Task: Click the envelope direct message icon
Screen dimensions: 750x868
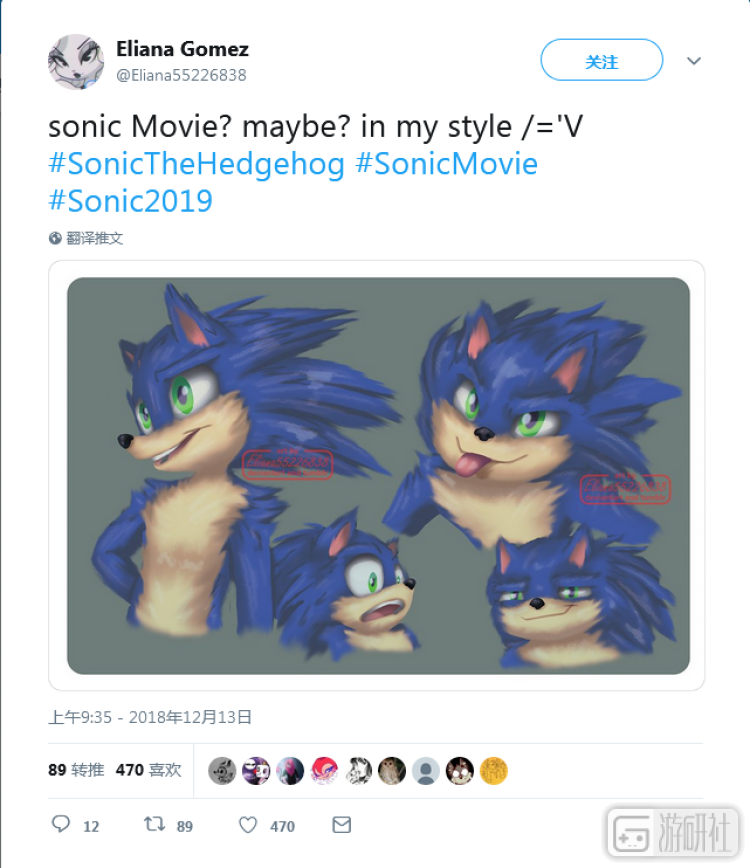Action: pos(342,825)
